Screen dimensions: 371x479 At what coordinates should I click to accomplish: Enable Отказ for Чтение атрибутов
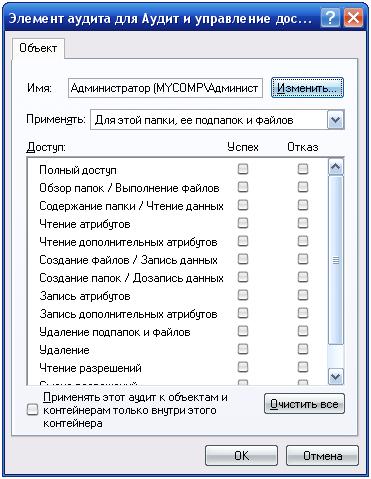tap(303, 223)
